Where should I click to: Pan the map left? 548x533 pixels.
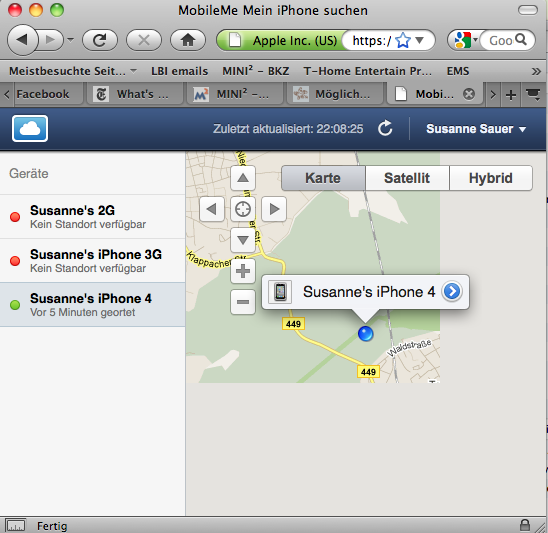(x=212, y=209)
